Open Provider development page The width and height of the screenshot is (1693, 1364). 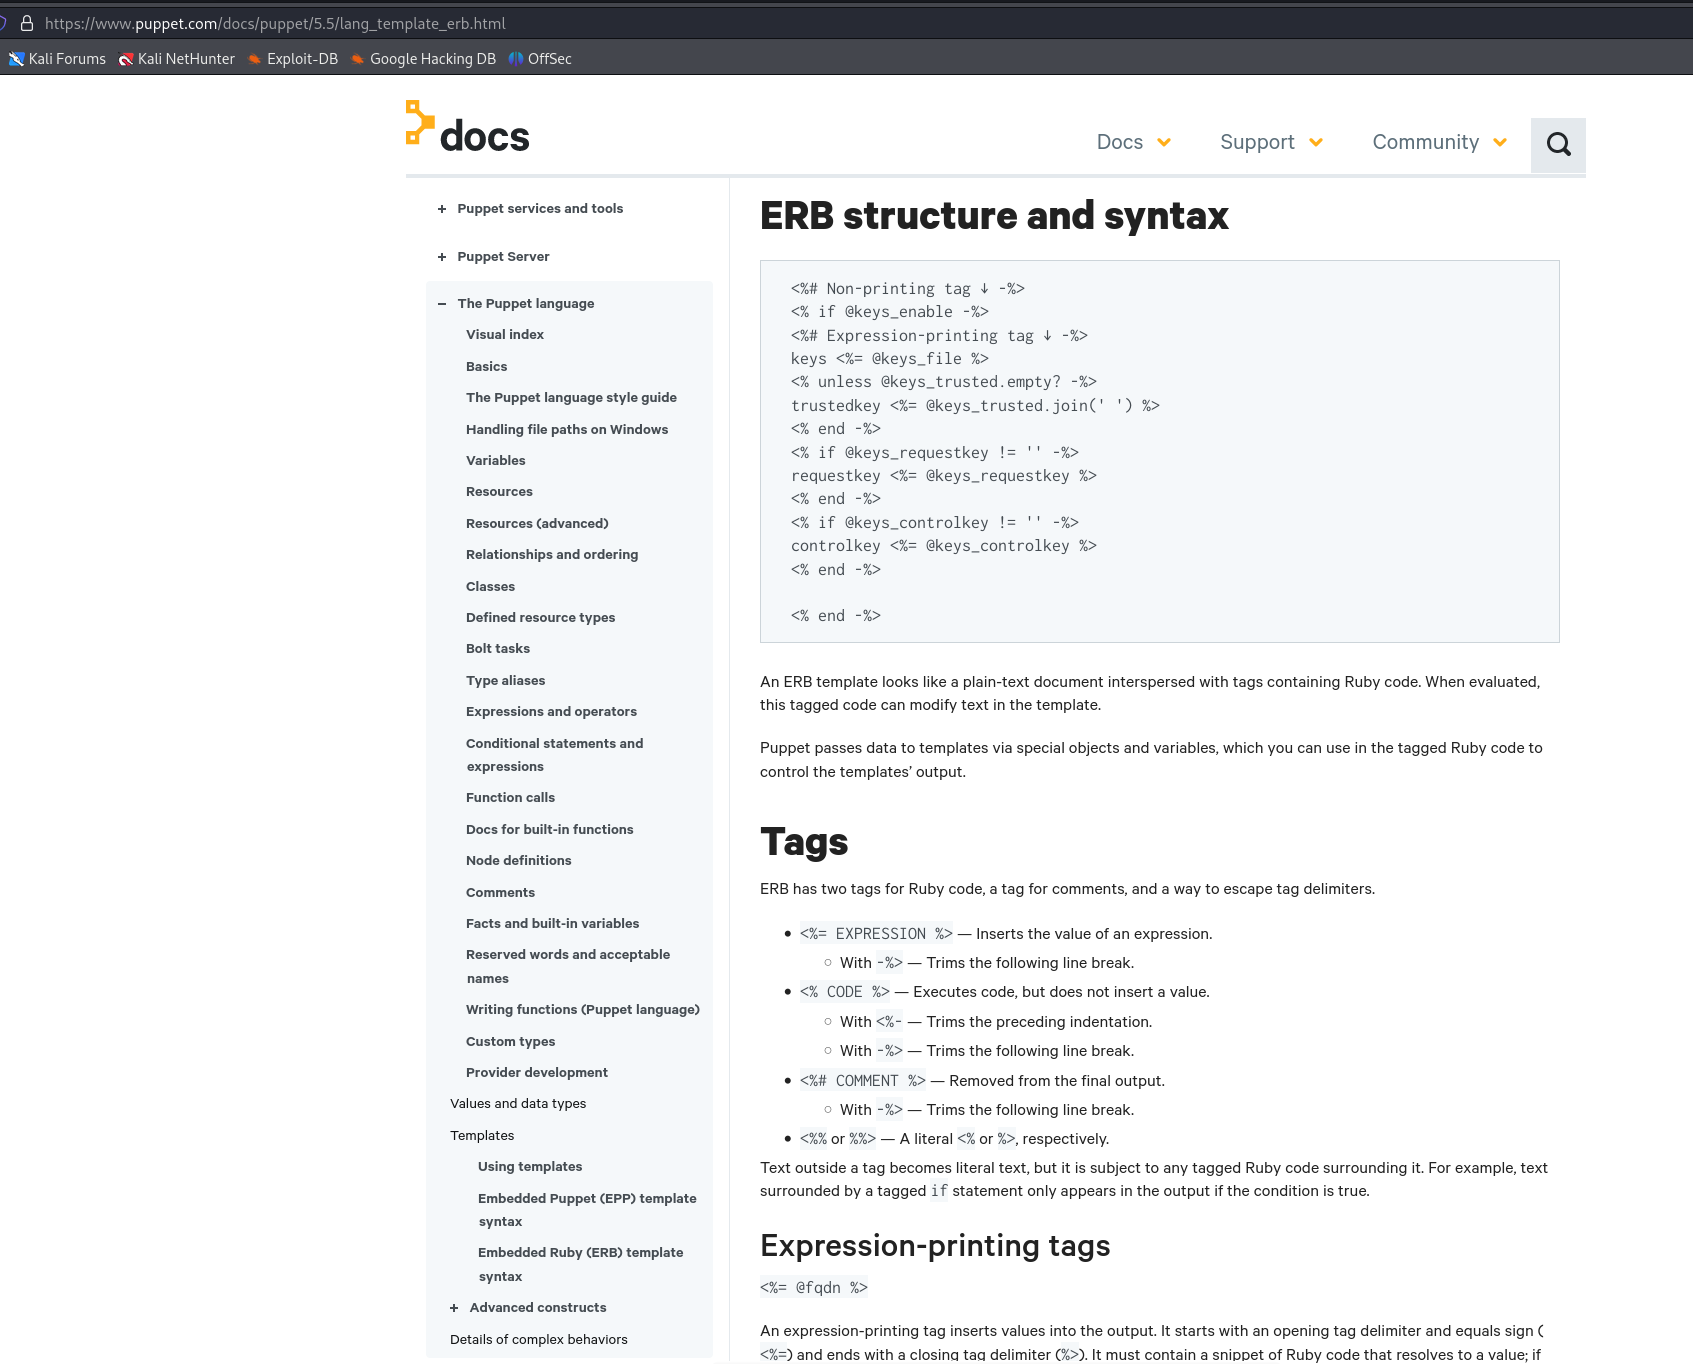pos(536,1073)
